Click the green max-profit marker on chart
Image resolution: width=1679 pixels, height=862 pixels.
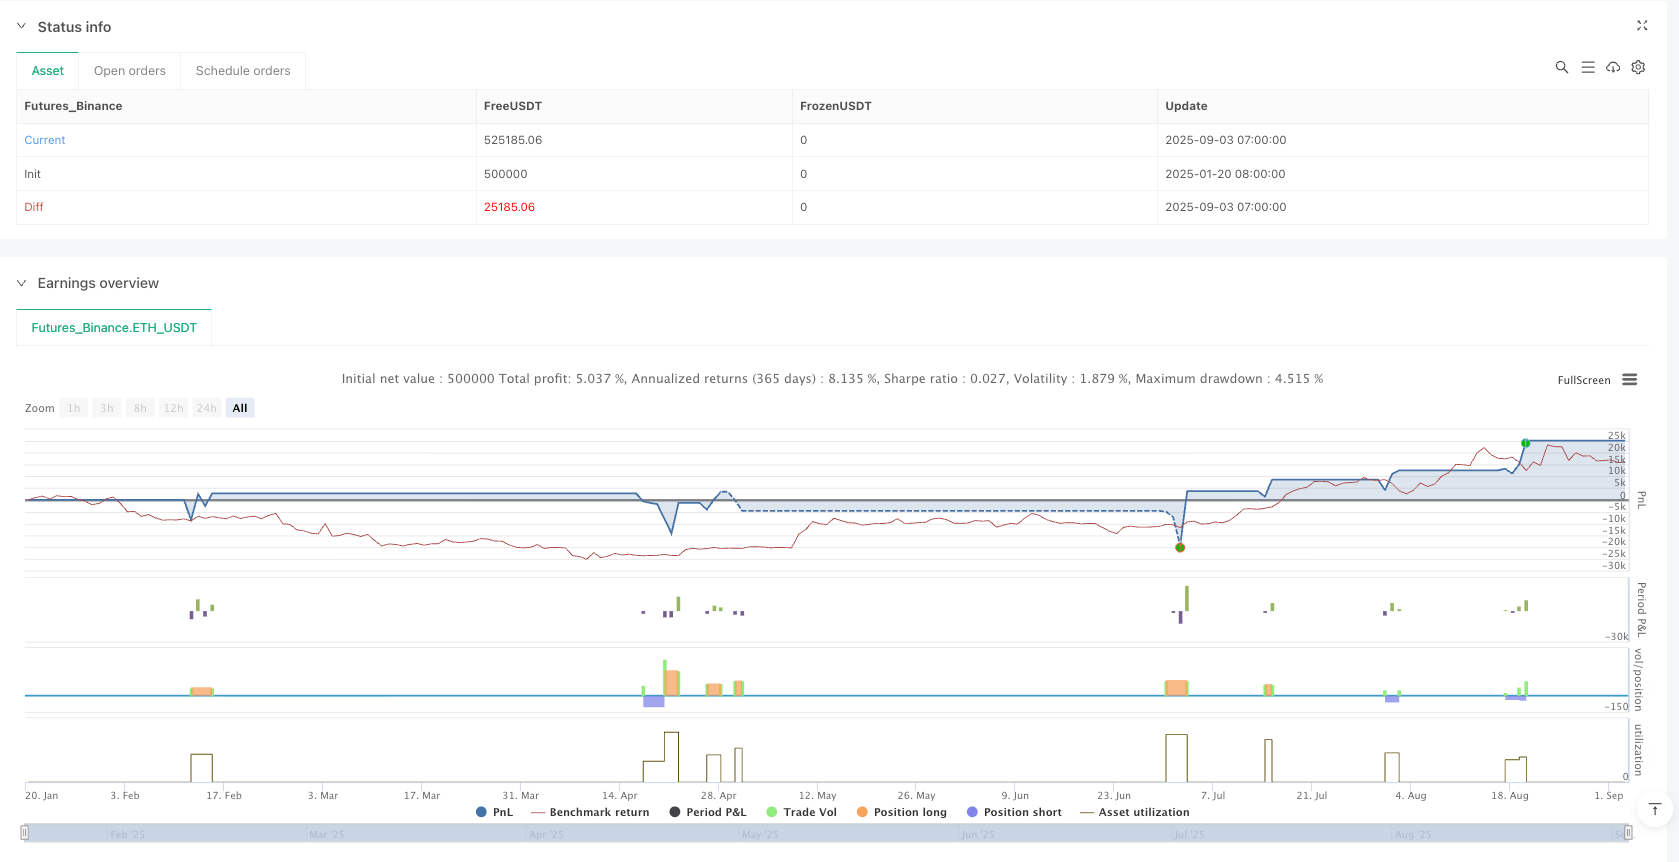pos(1525,443)
